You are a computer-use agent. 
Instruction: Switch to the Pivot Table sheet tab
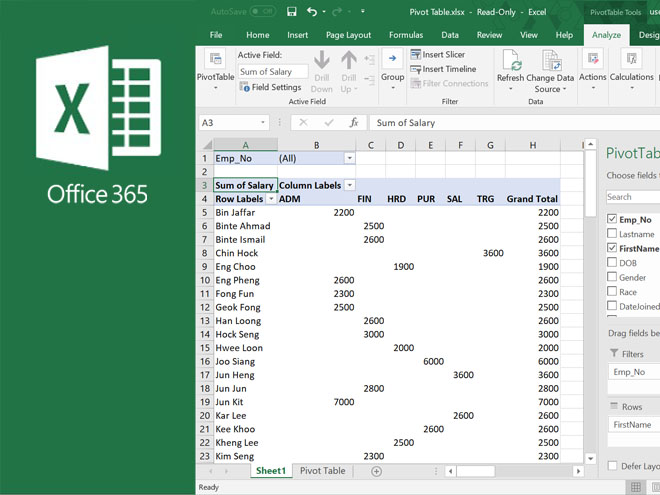(x=322, y=471)
